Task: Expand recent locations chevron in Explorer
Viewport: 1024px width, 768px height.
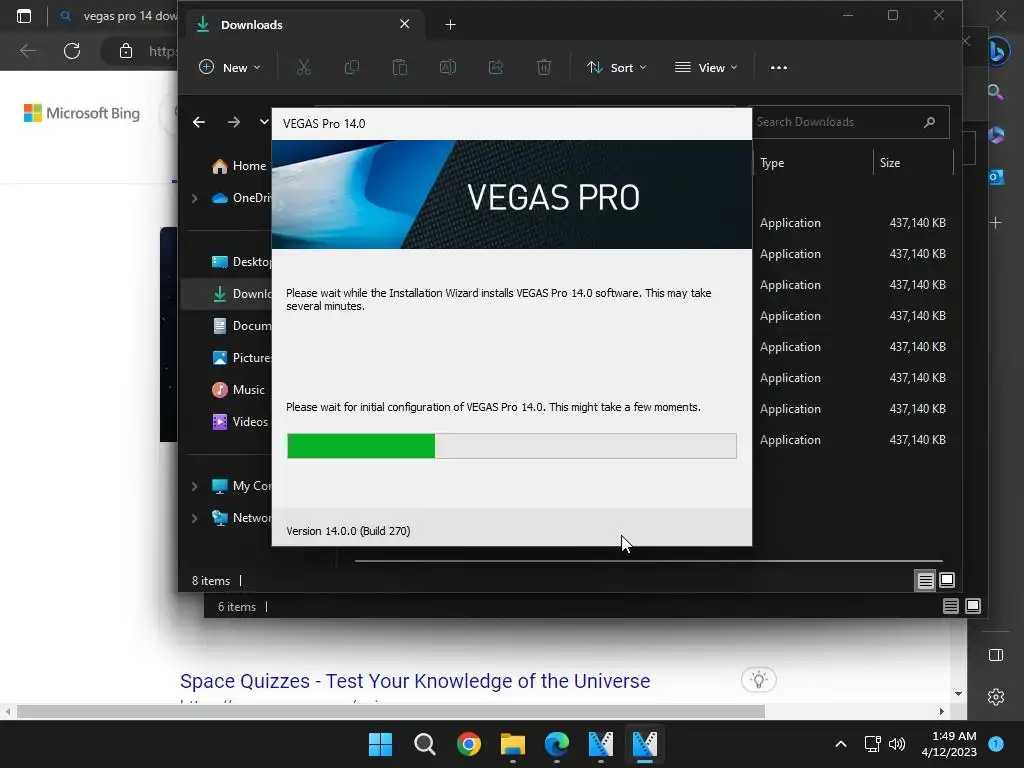Action: pos(264,121)
